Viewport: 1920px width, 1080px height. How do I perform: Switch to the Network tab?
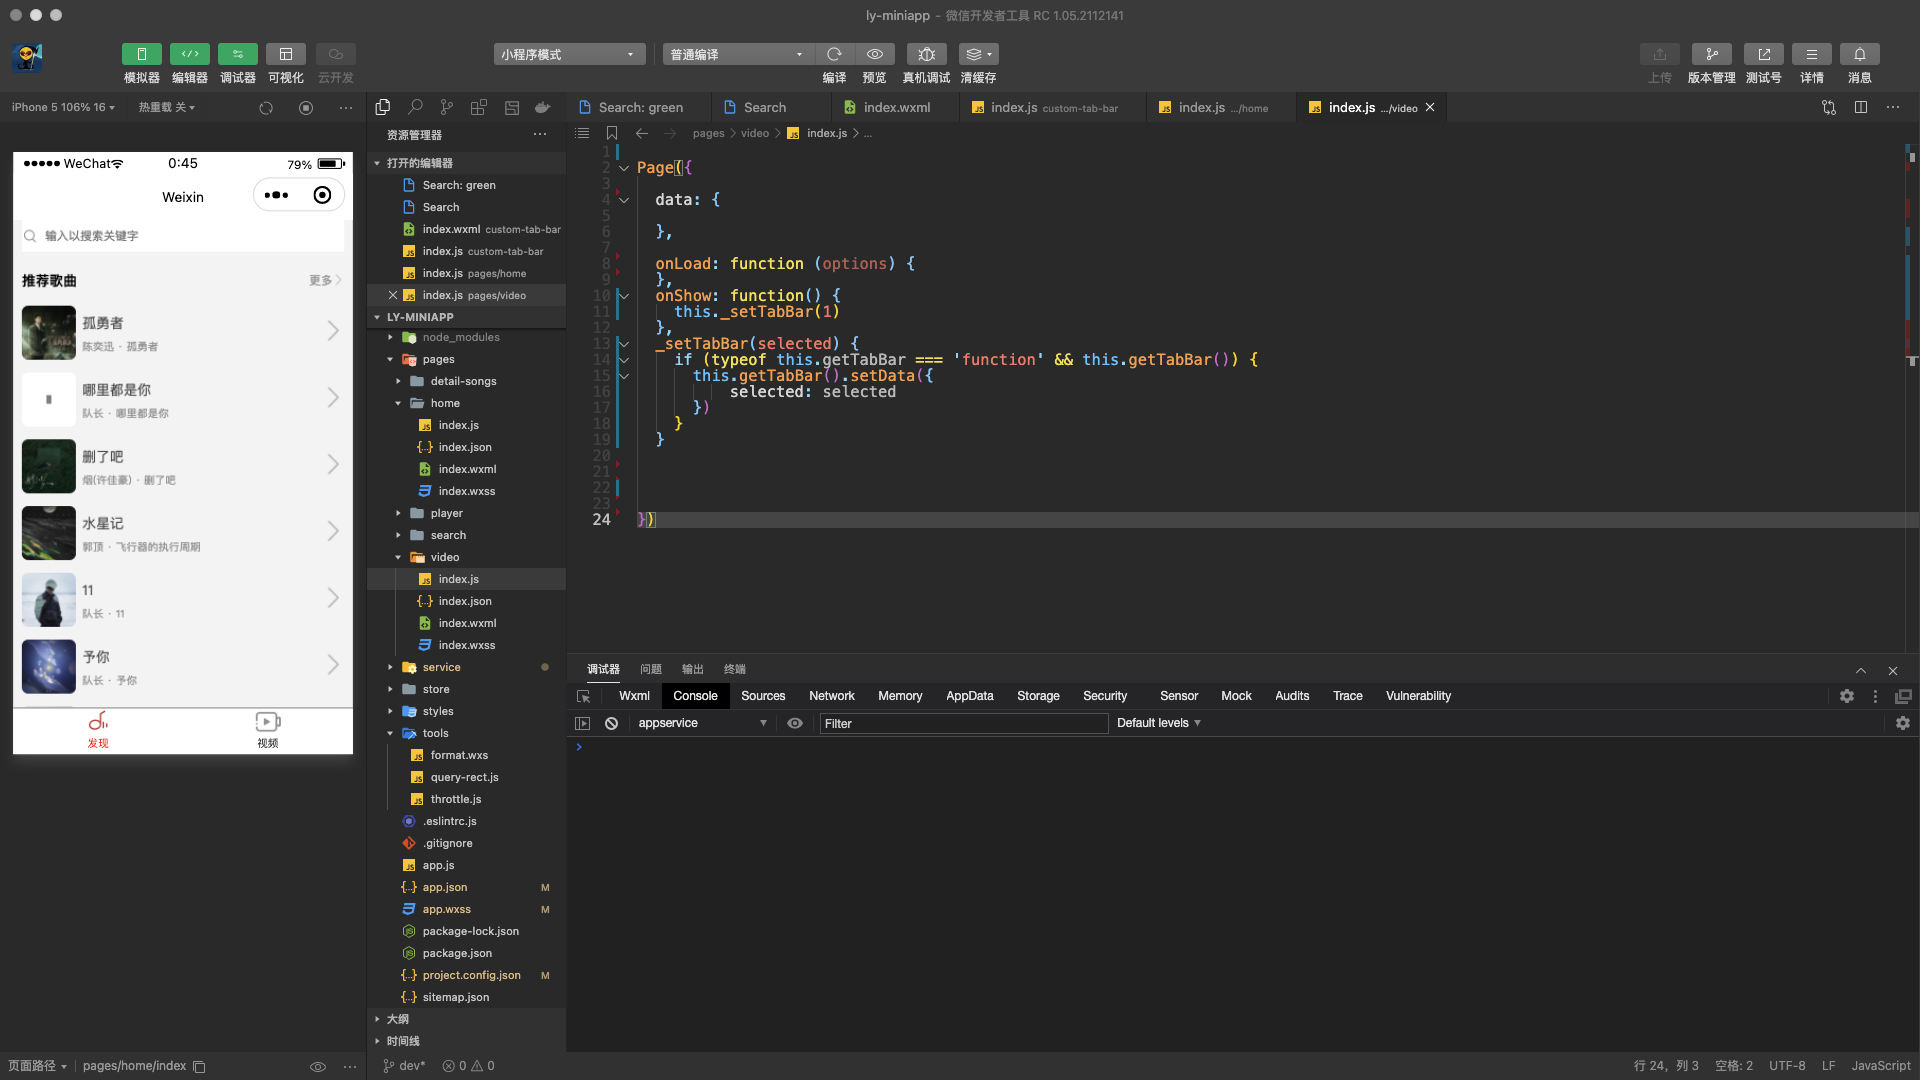831,696
